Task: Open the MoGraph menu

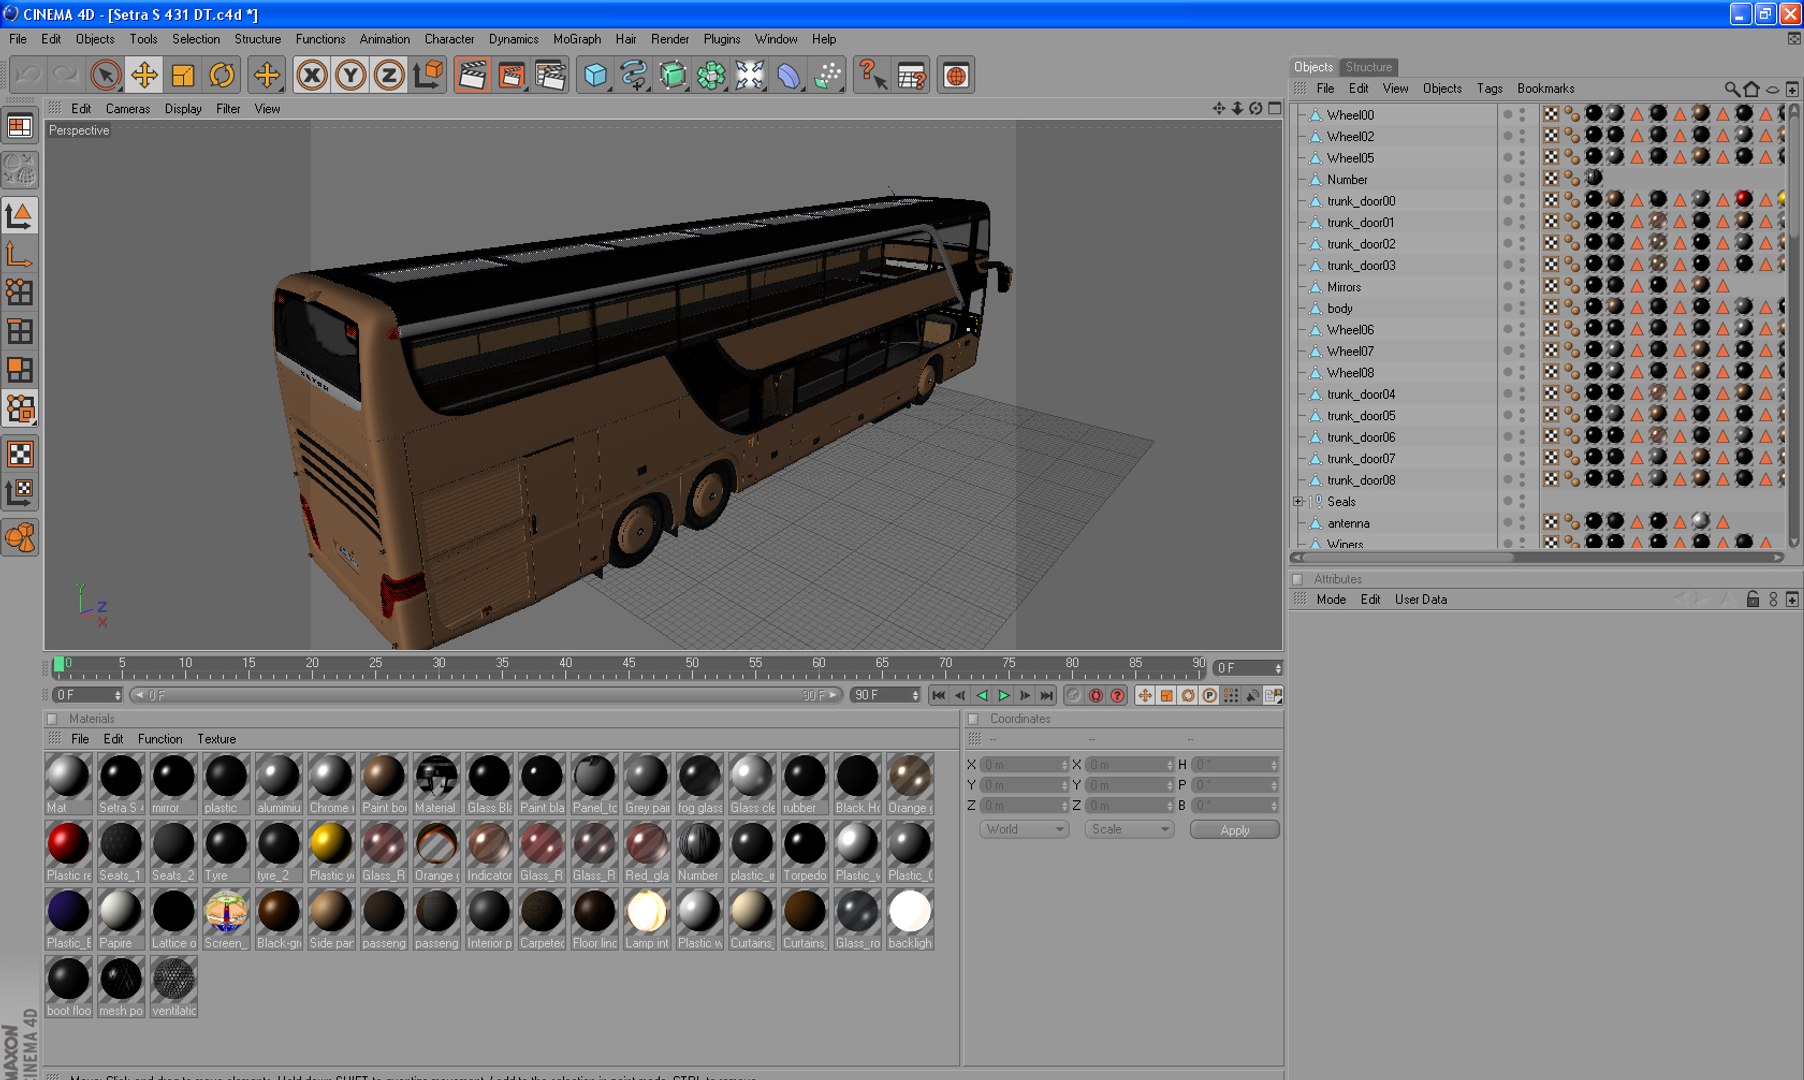Action: coord(577,39)
